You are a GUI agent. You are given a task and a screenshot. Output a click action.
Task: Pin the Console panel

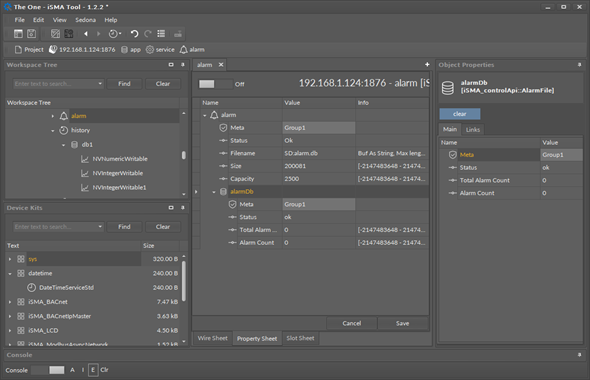[x=579, y=355]
